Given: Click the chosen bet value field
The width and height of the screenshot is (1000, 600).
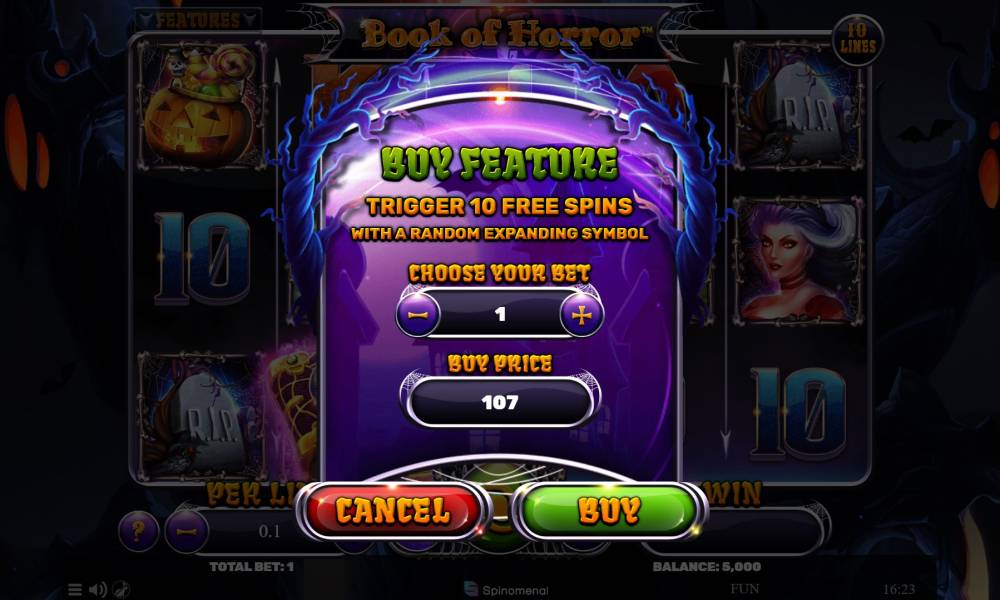Looking at the screenshot, I should pos(500,314).
